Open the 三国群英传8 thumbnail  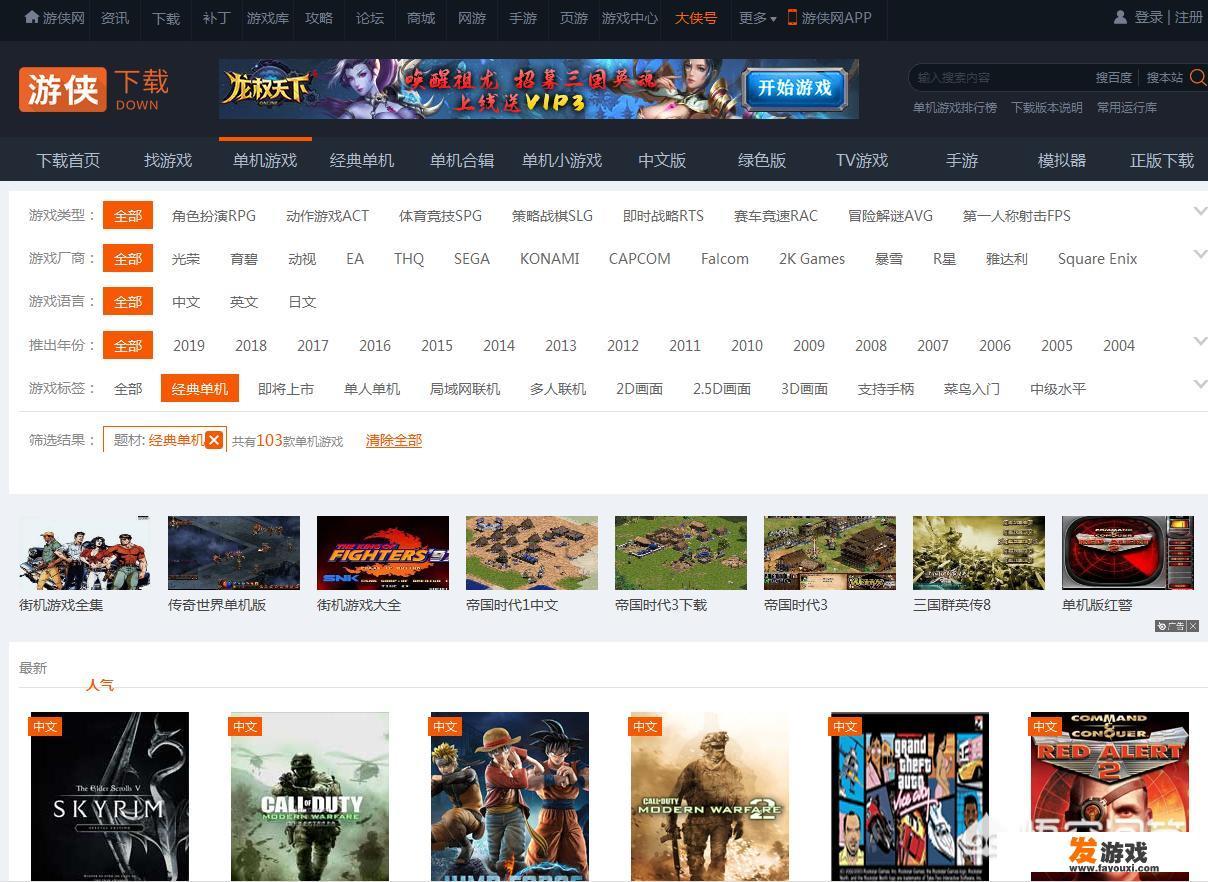tap(979, 553)
